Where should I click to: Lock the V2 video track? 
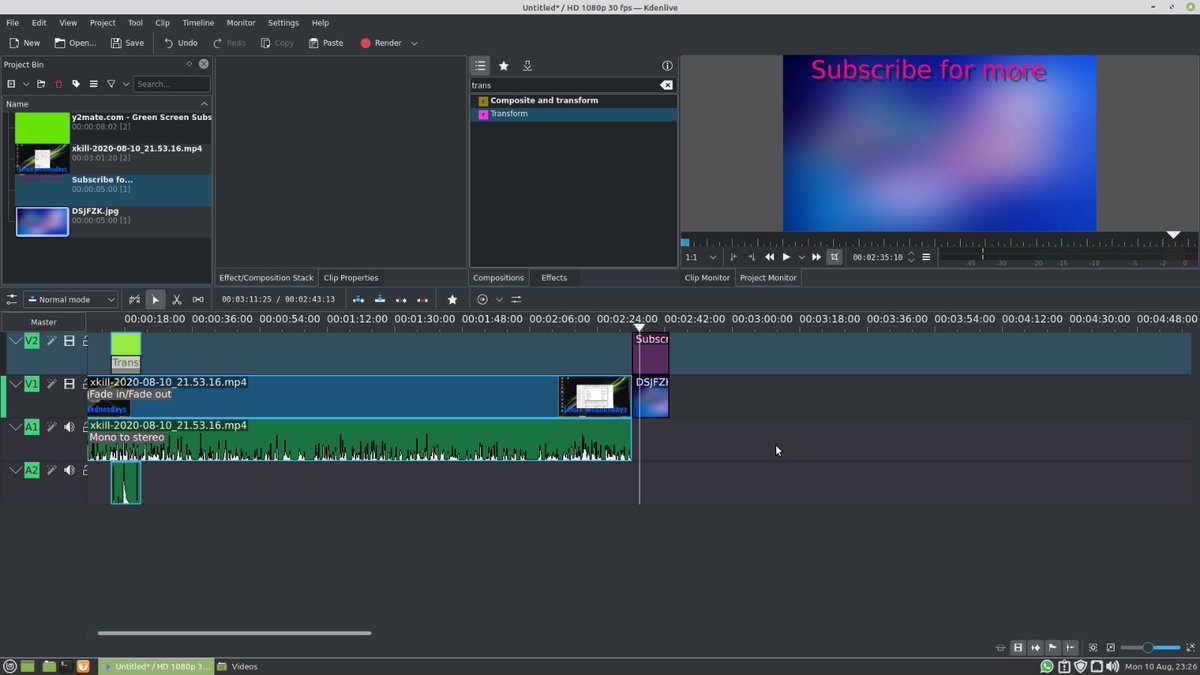point(85,340)
